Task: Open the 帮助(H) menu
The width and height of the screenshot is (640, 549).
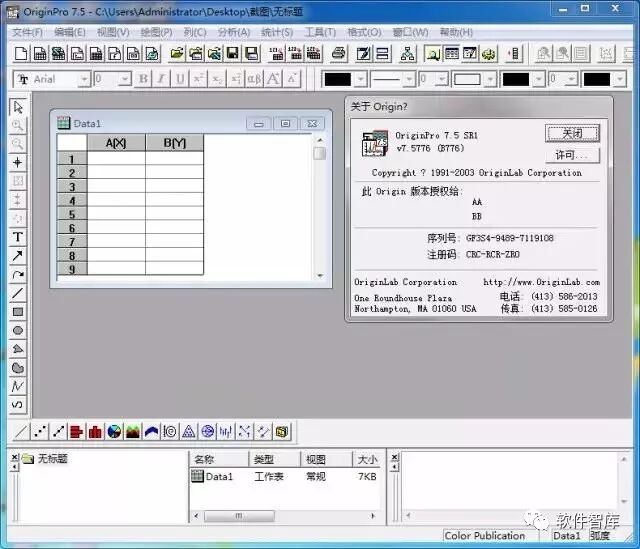Action: 456,32
